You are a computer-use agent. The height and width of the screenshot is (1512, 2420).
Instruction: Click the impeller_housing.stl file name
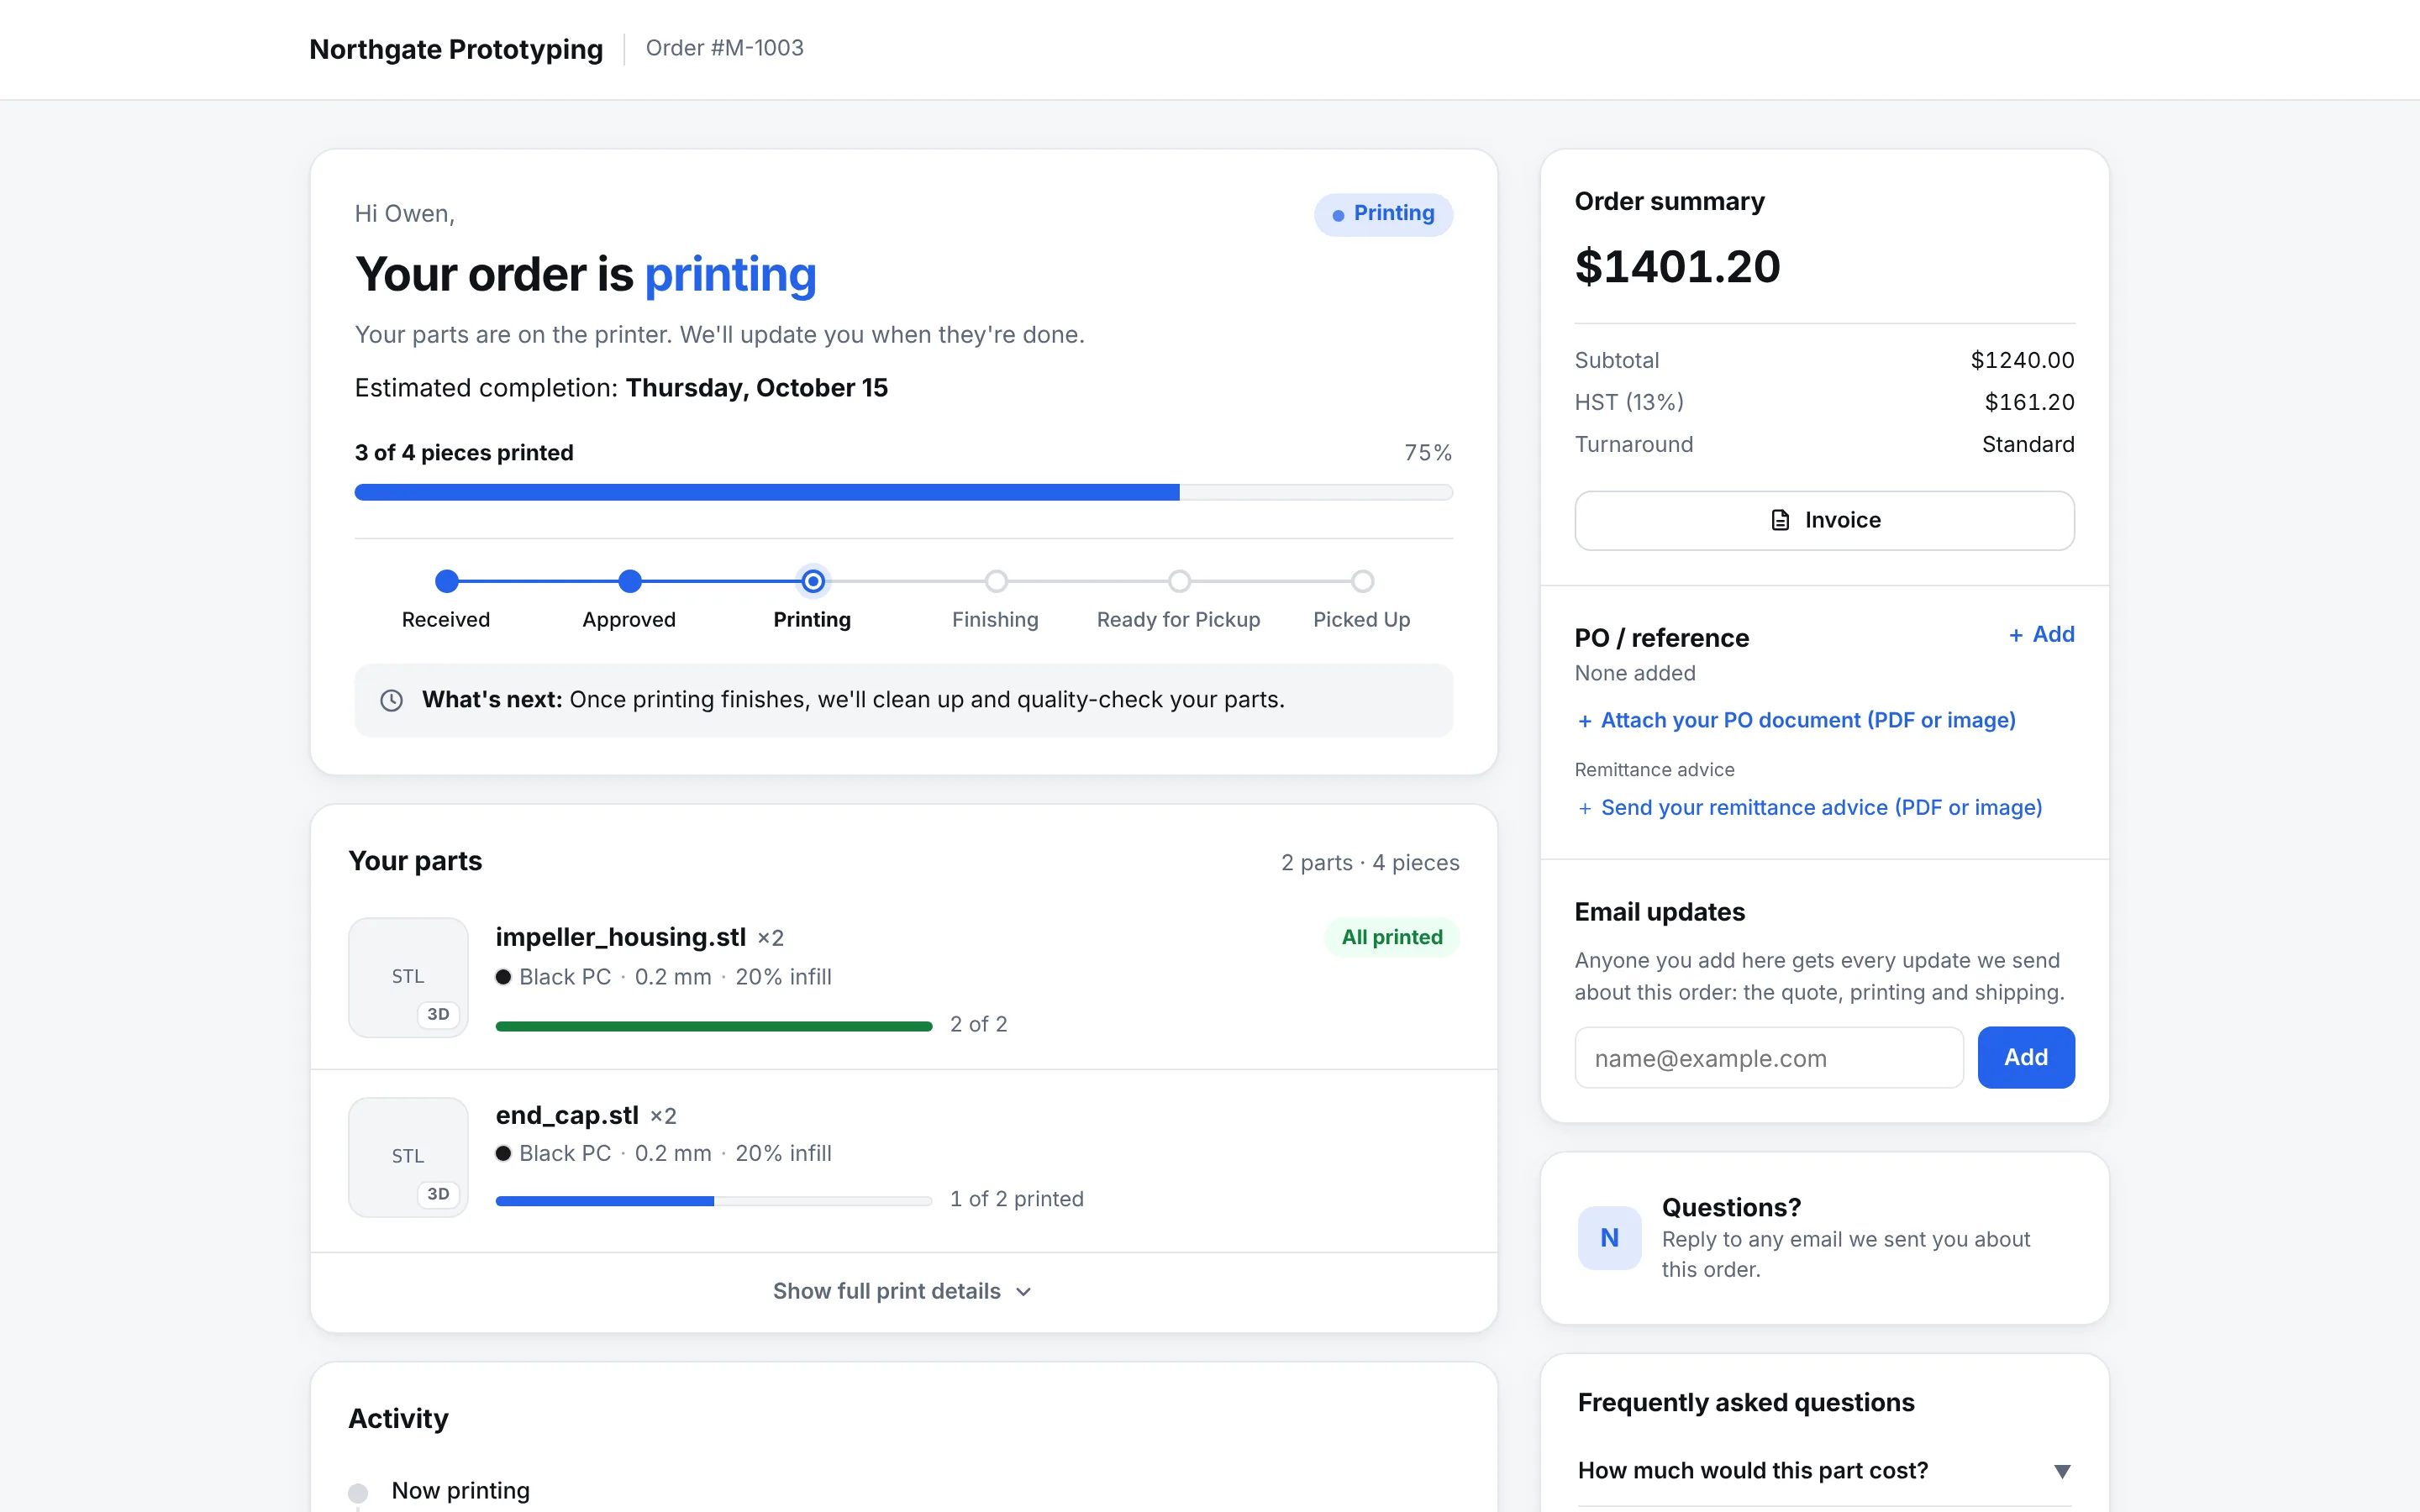pos(620,937)
